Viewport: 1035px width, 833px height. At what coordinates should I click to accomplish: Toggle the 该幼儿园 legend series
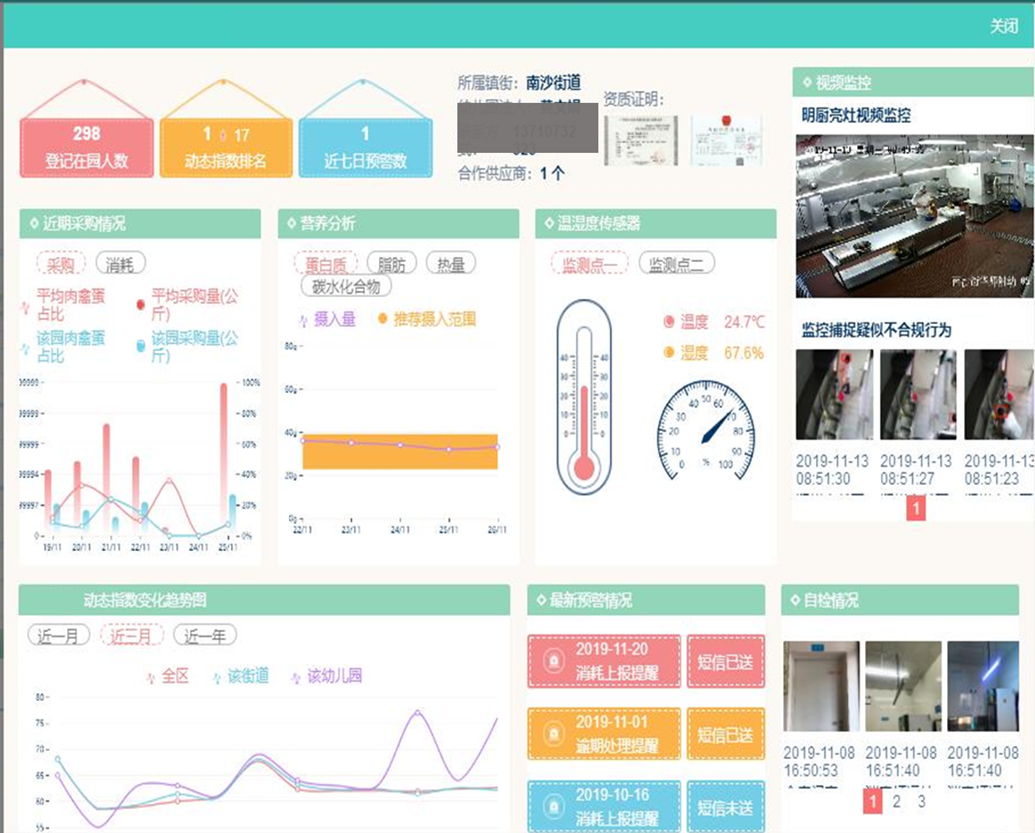pos(327,676)
